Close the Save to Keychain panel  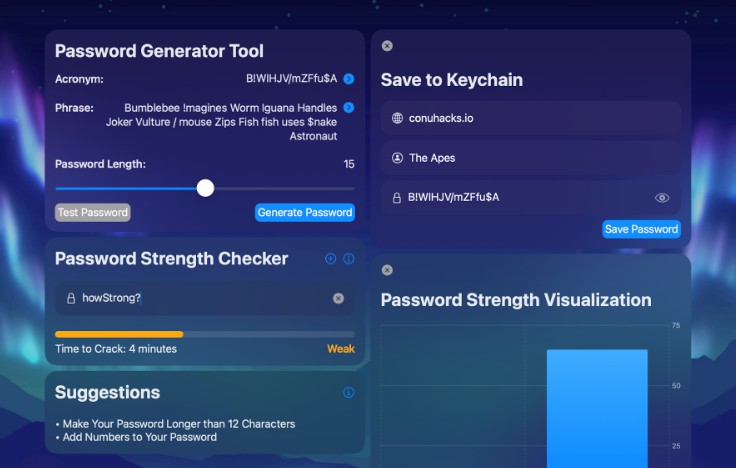point(387,46)
